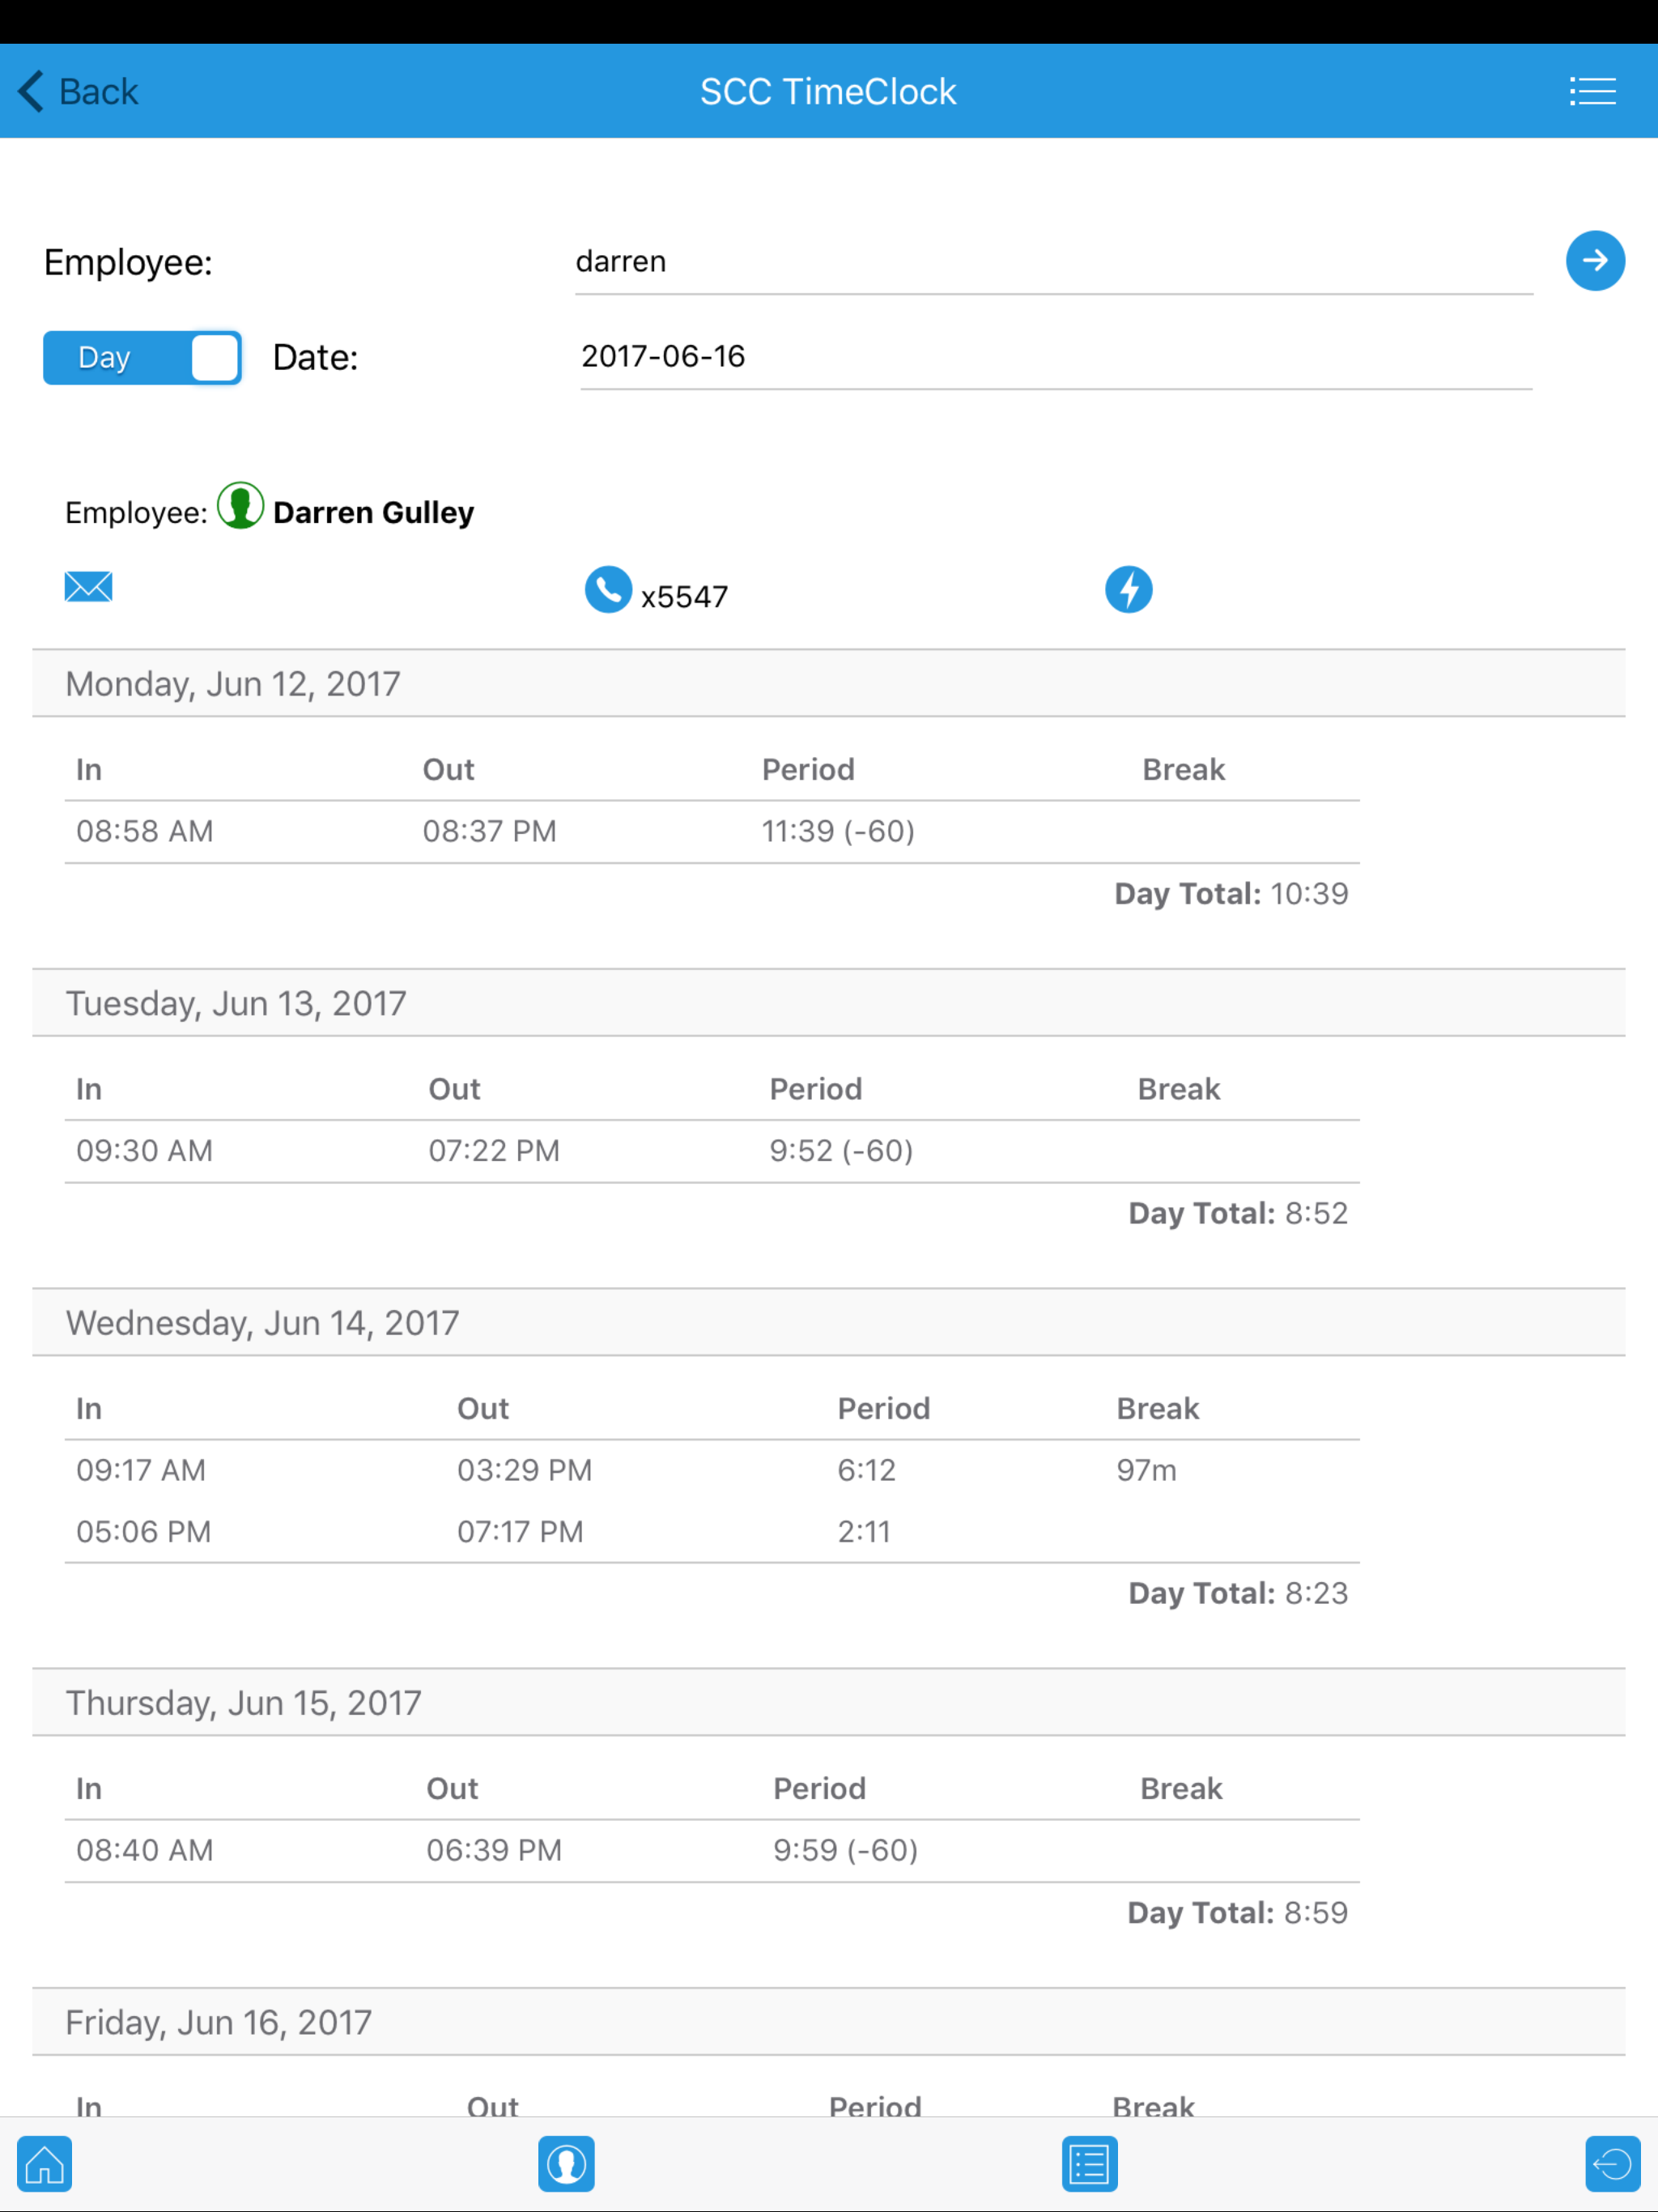This screenshot has width=1658, height=2212.
Task: Open Darren Gulley employee name link
Action: [373, 512]
